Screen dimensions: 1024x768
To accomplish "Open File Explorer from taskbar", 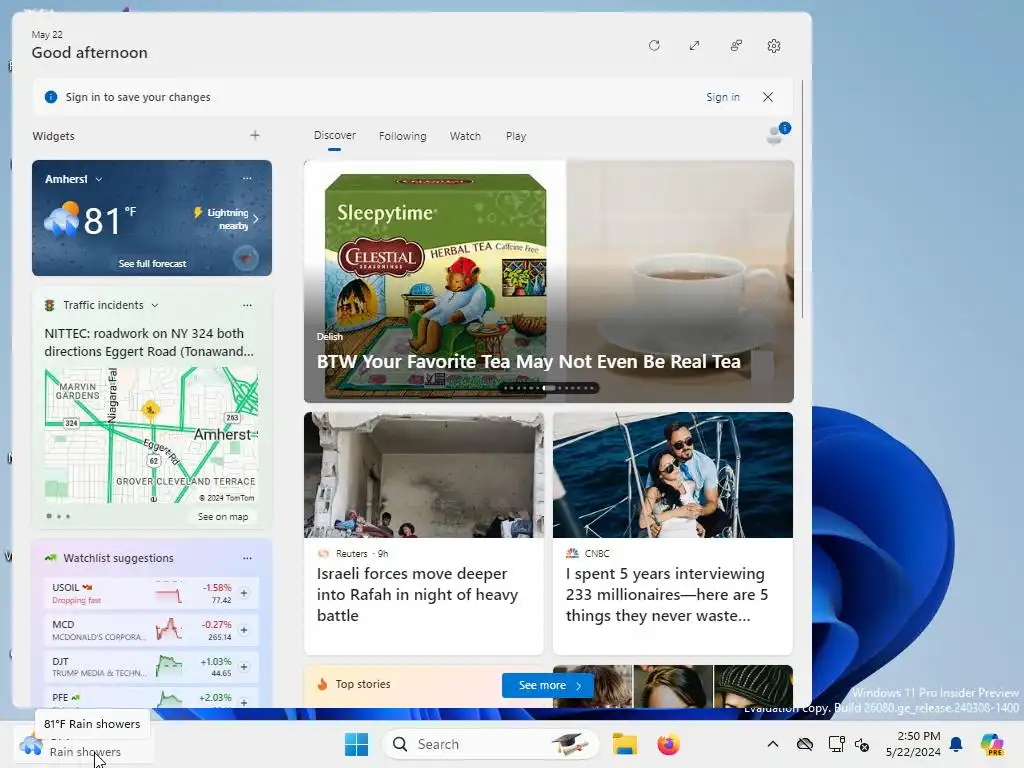I will click(x=624, y=744).
